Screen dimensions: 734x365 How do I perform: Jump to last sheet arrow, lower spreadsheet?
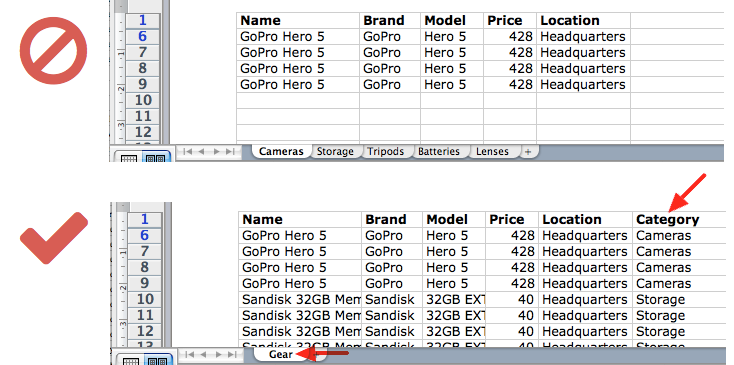click(x=232, y=354)
